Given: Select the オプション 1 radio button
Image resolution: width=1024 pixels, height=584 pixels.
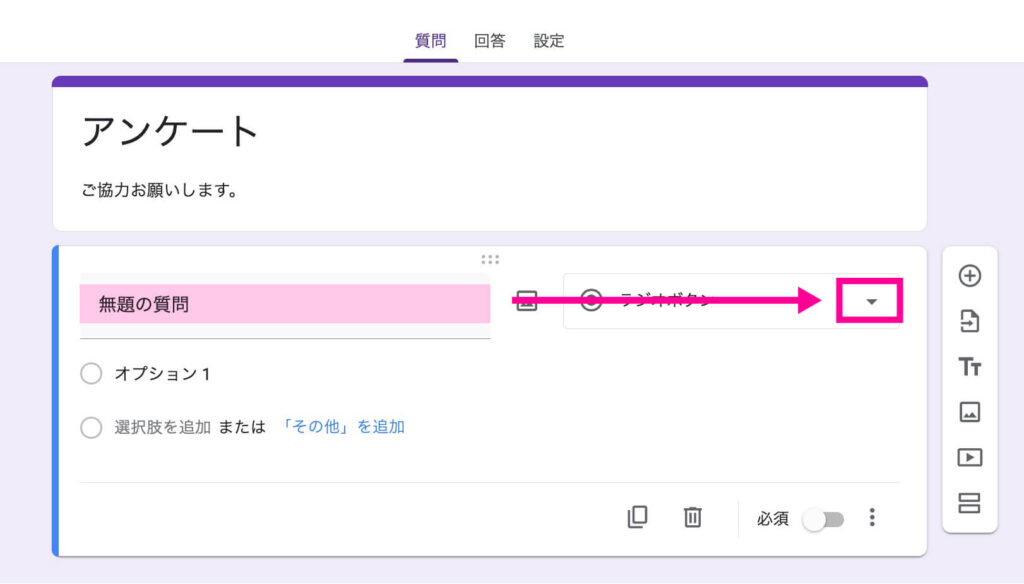Looking at the screenshot, I should pyautogui.click(x=91, y=374).
